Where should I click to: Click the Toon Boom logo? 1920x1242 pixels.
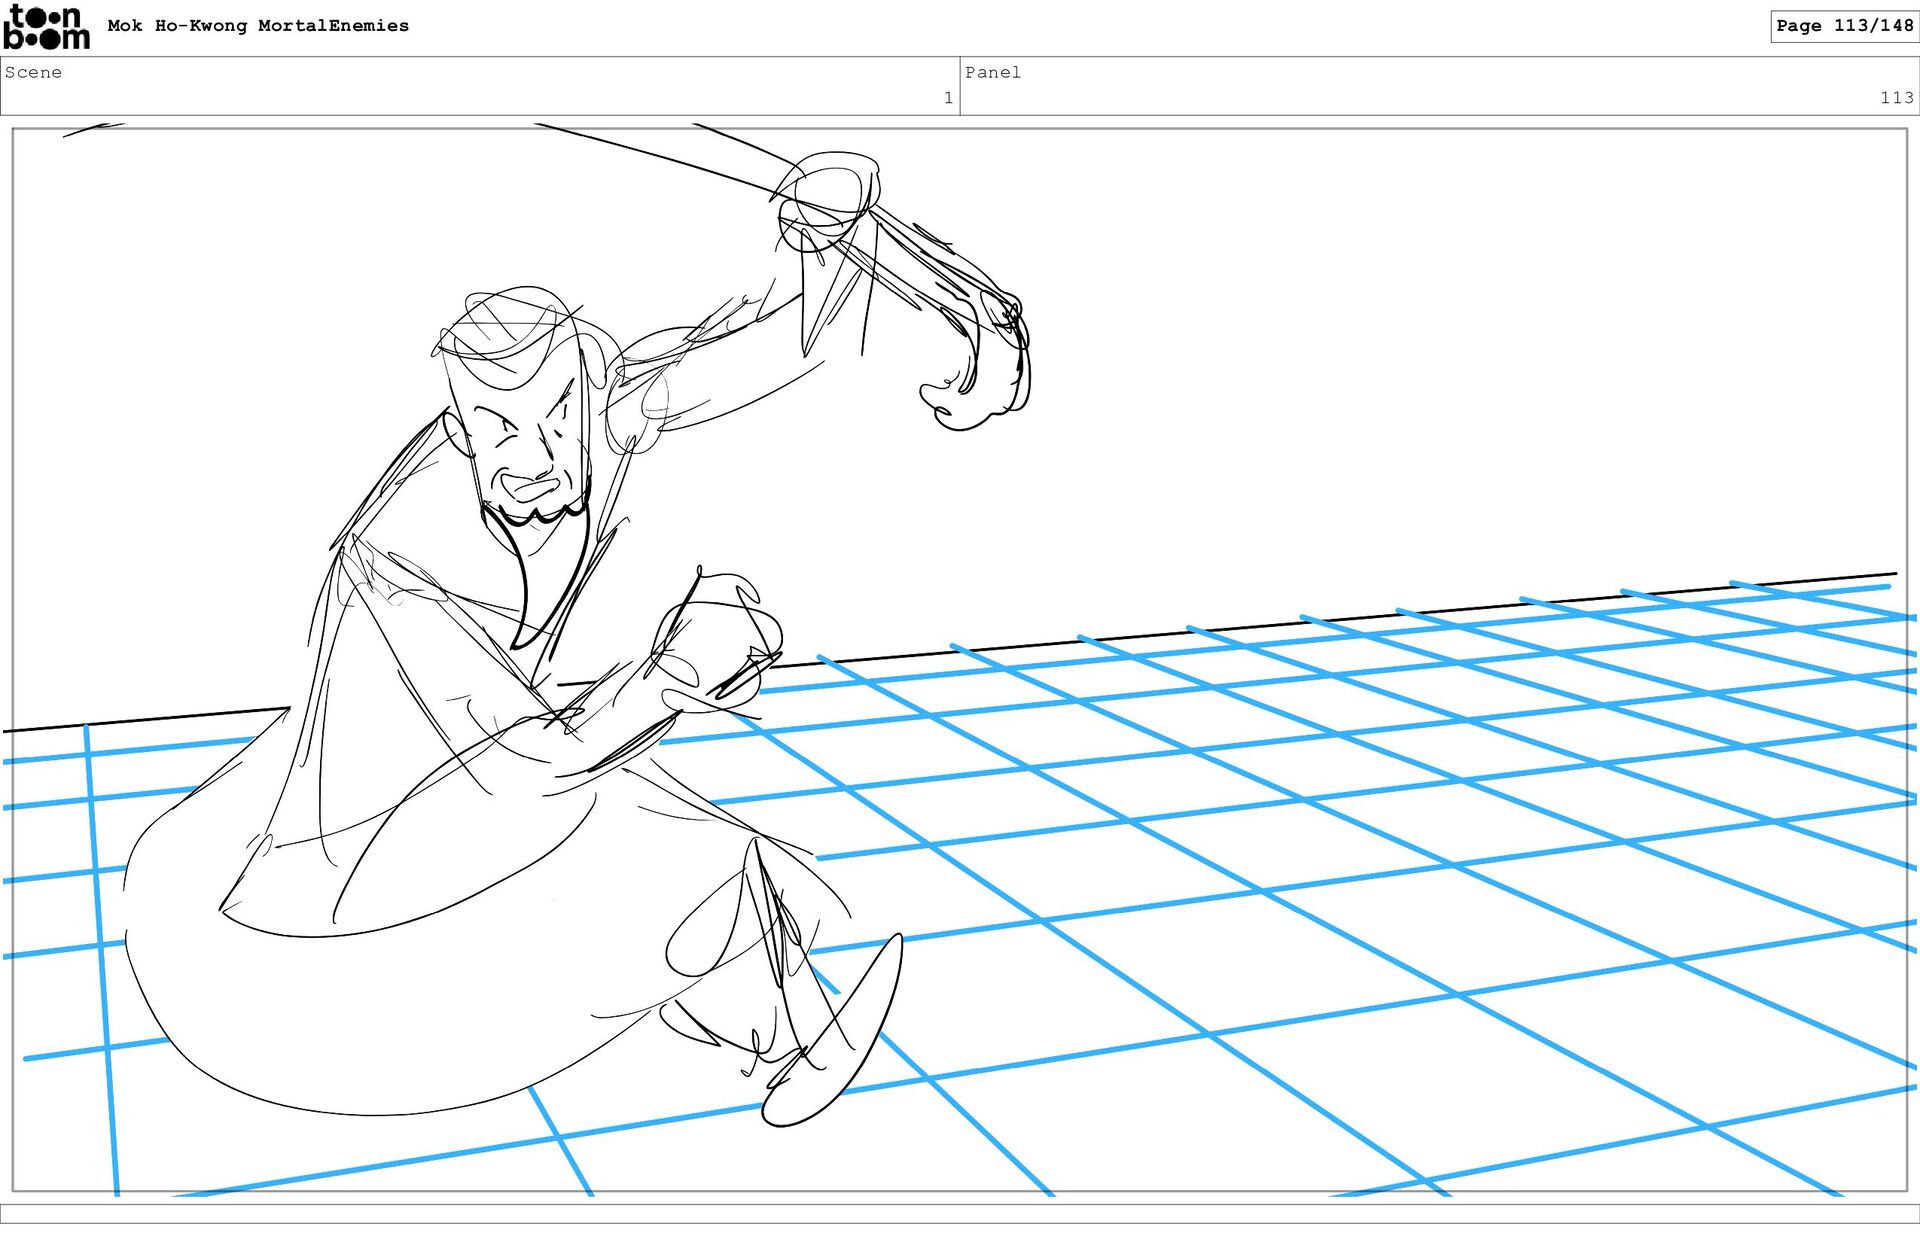coord(46,27)
